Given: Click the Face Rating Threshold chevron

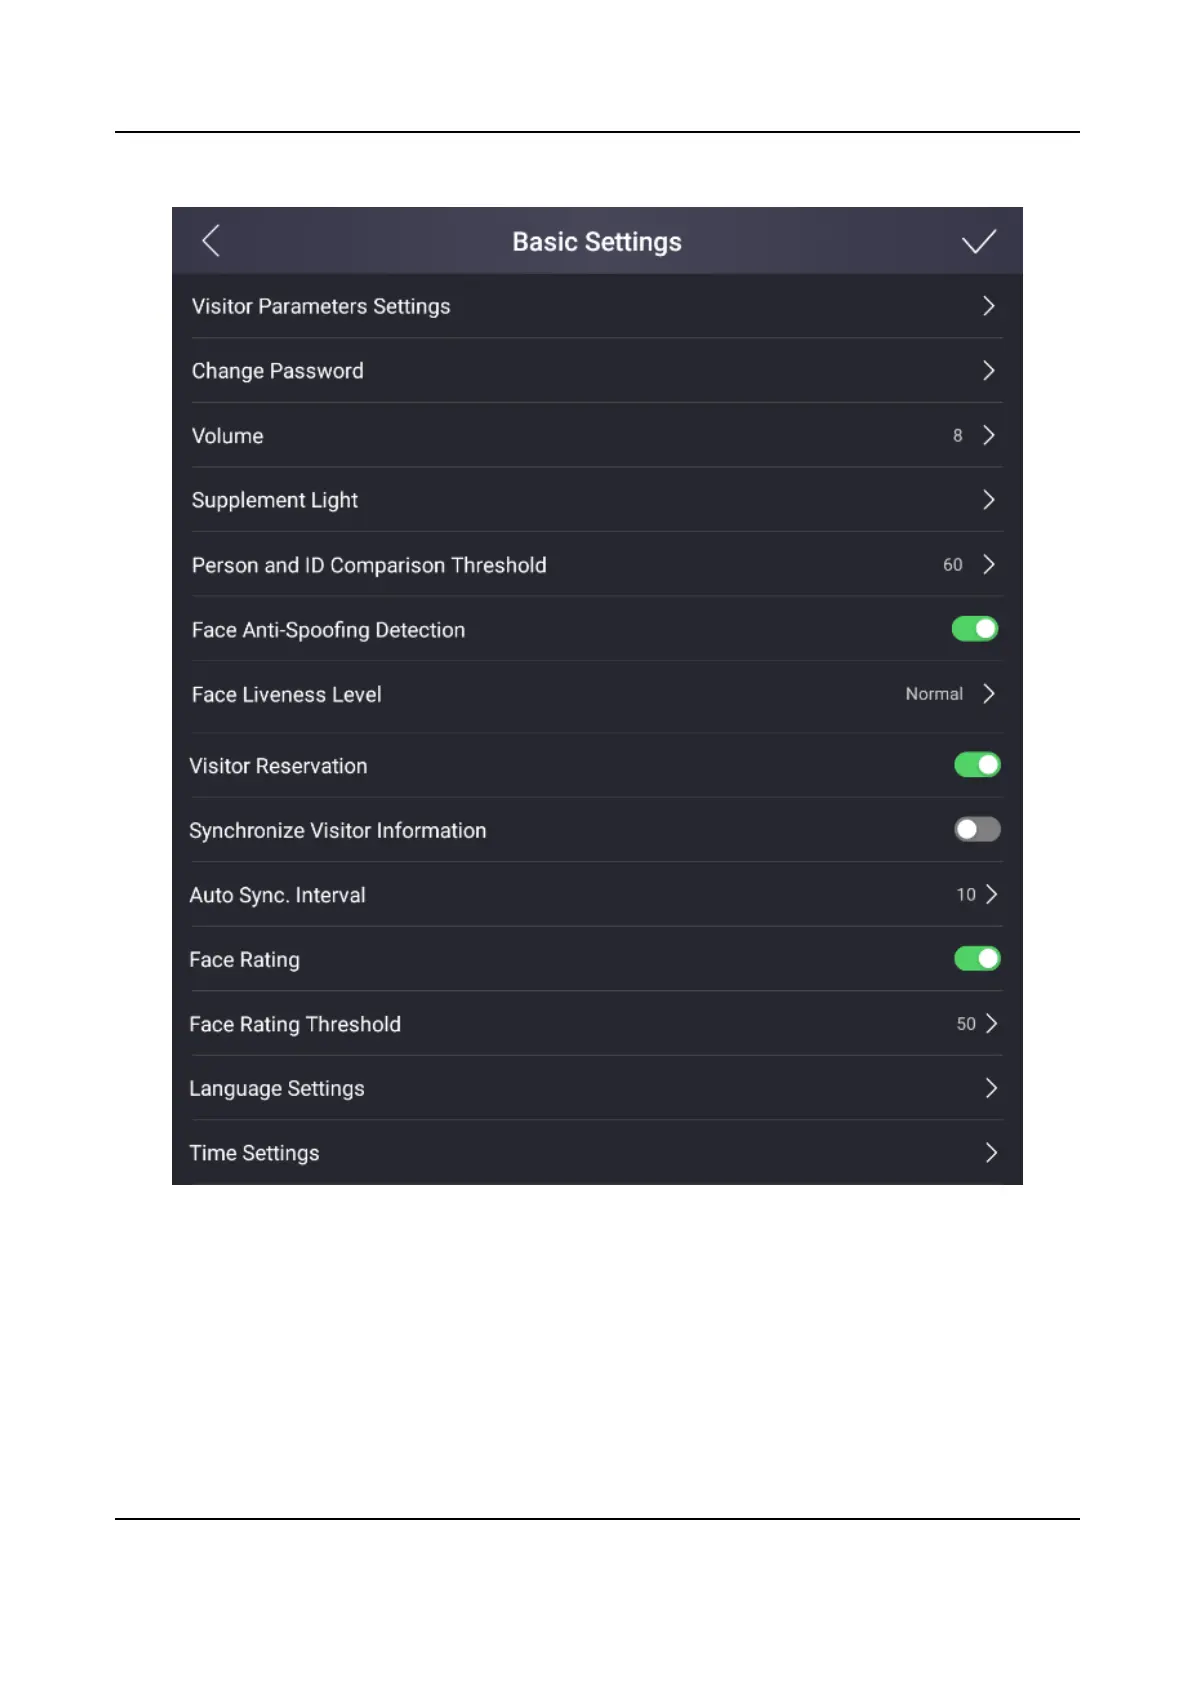Looking at the screenshot, I should point(991,1024).
